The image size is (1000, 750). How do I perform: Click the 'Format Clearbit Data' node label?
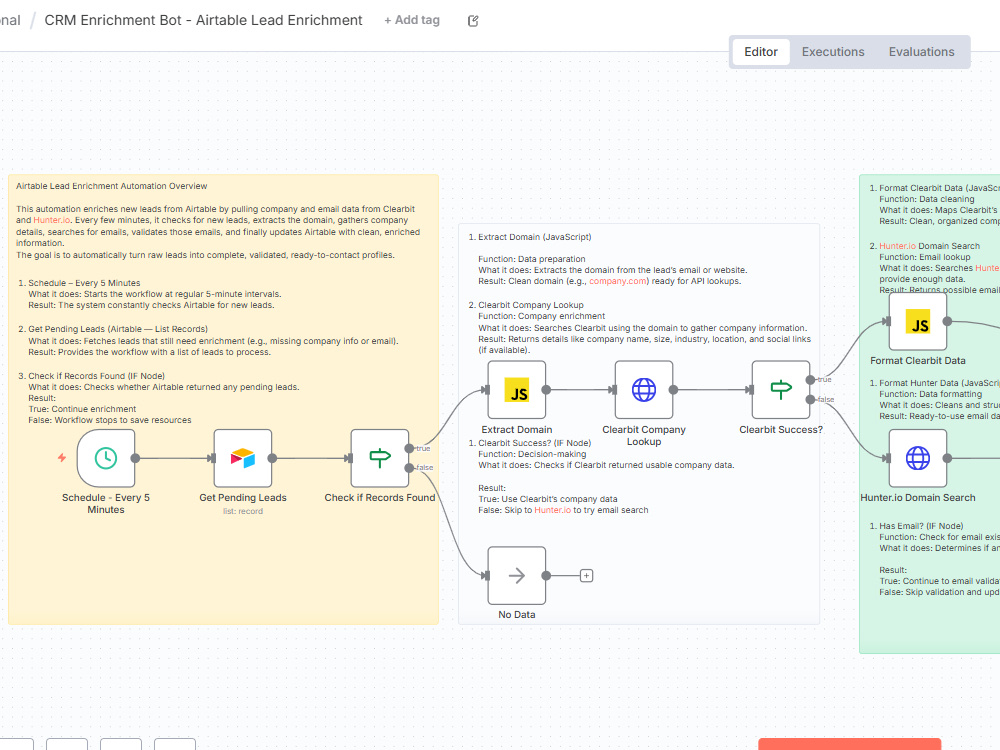tap(918, 361)
